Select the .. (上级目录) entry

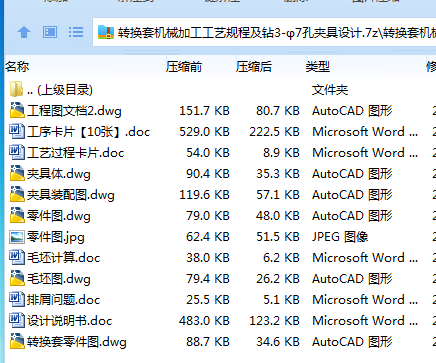[60, 90]
